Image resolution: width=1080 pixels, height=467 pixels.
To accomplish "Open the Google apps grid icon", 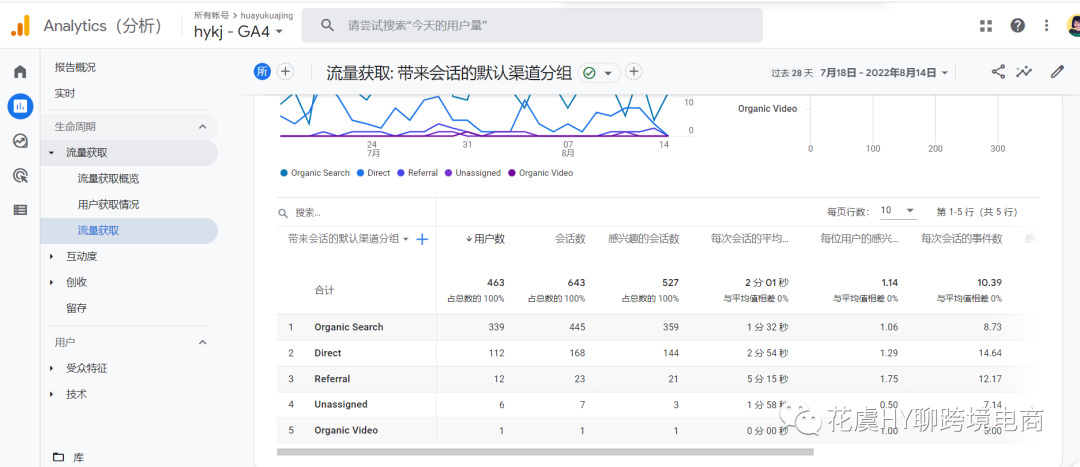I will pyautogui.click(x=986, y=26).
